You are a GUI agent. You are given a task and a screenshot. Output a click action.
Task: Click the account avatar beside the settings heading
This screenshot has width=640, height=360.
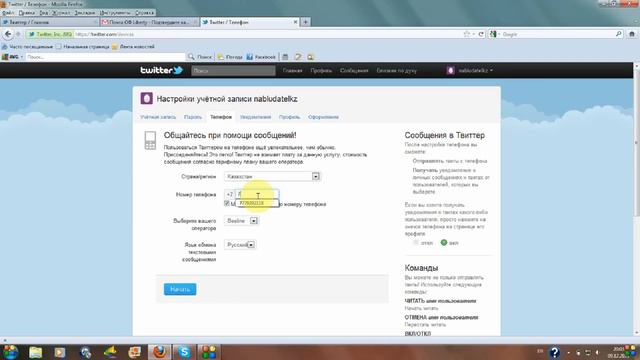pos(147,98)
